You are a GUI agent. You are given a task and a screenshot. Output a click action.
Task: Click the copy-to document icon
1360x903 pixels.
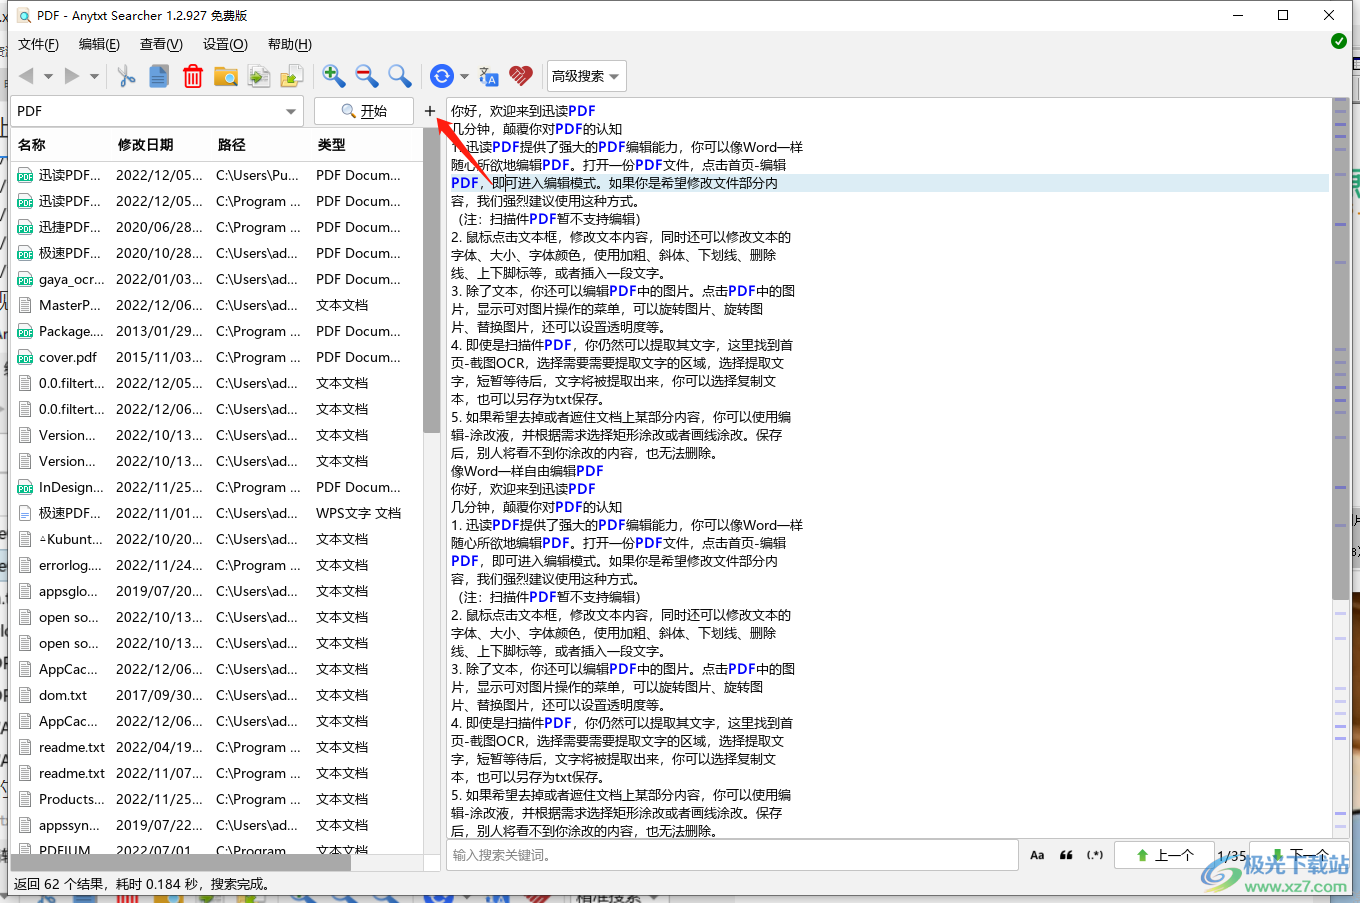[x=259, y=76]
